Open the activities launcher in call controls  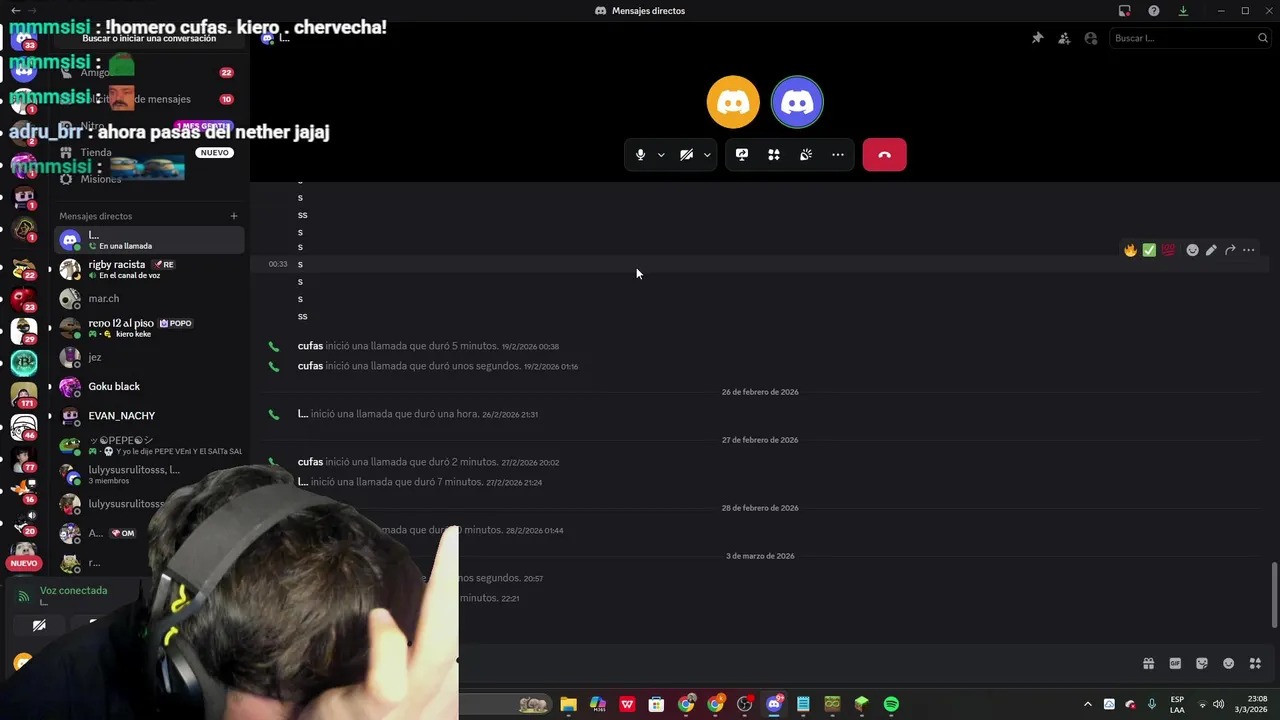click(x=774, y=155)
